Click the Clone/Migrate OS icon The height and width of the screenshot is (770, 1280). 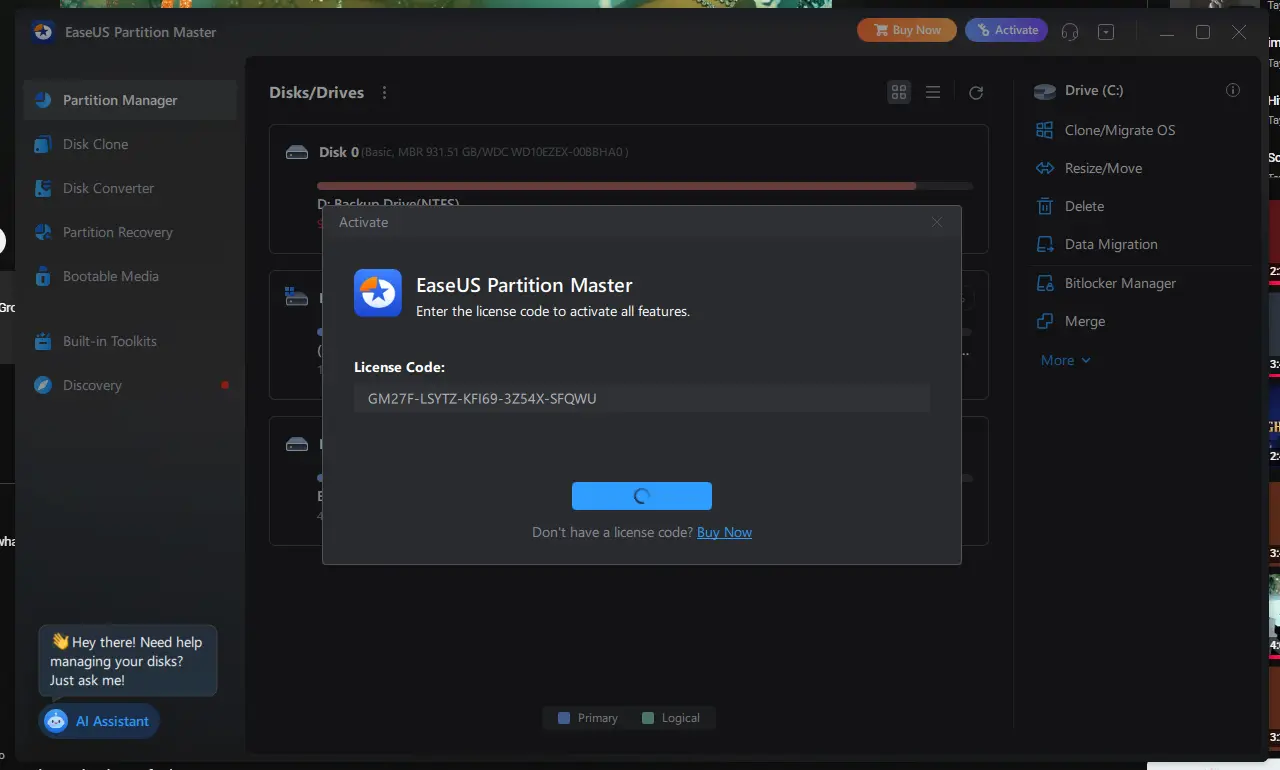[x=1045, y=130]
